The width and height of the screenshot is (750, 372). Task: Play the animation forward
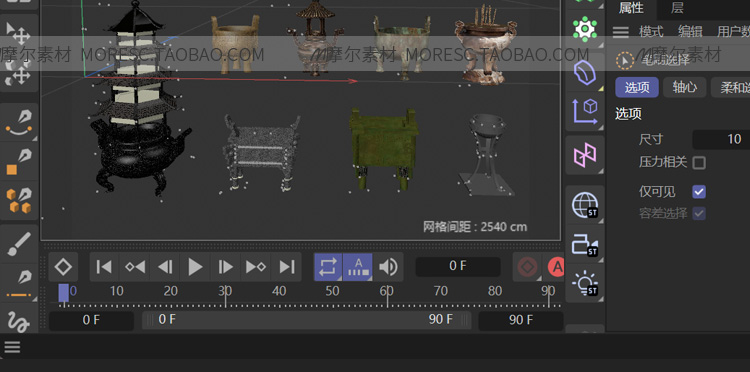pyautogui.click(x=195, y=267)
